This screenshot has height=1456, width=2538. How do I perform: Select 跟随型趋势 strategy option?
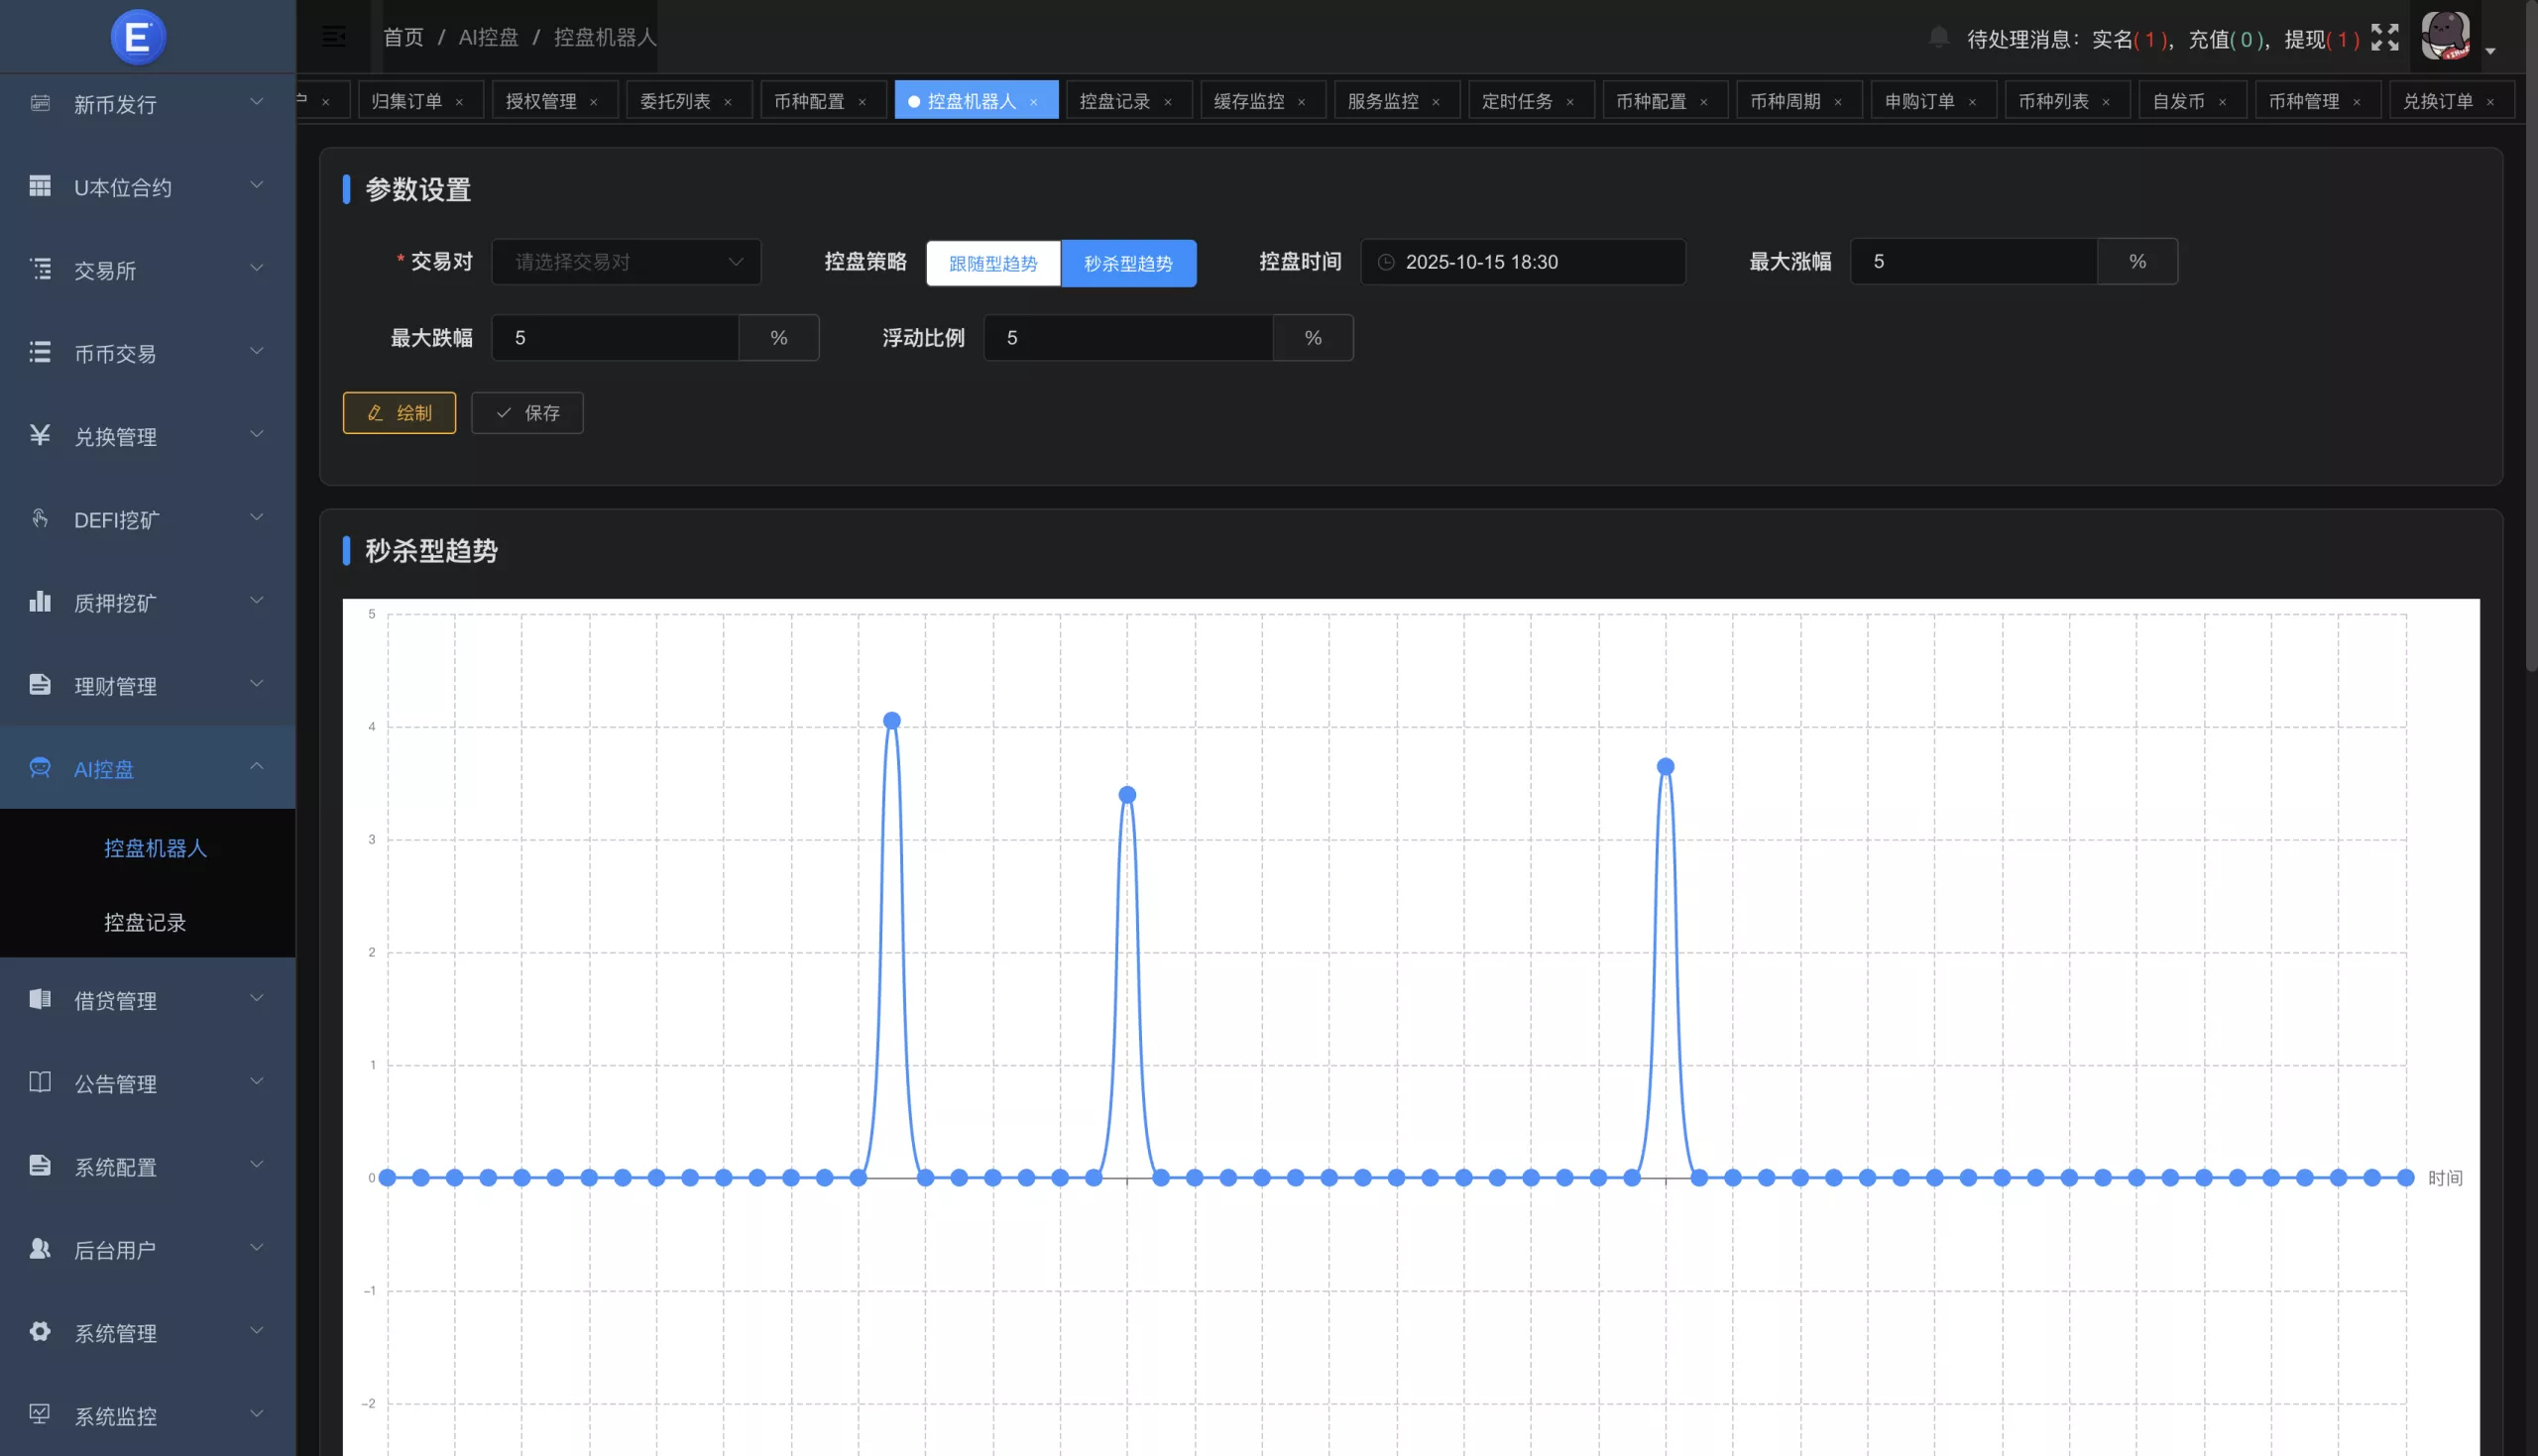pos(992,263)
